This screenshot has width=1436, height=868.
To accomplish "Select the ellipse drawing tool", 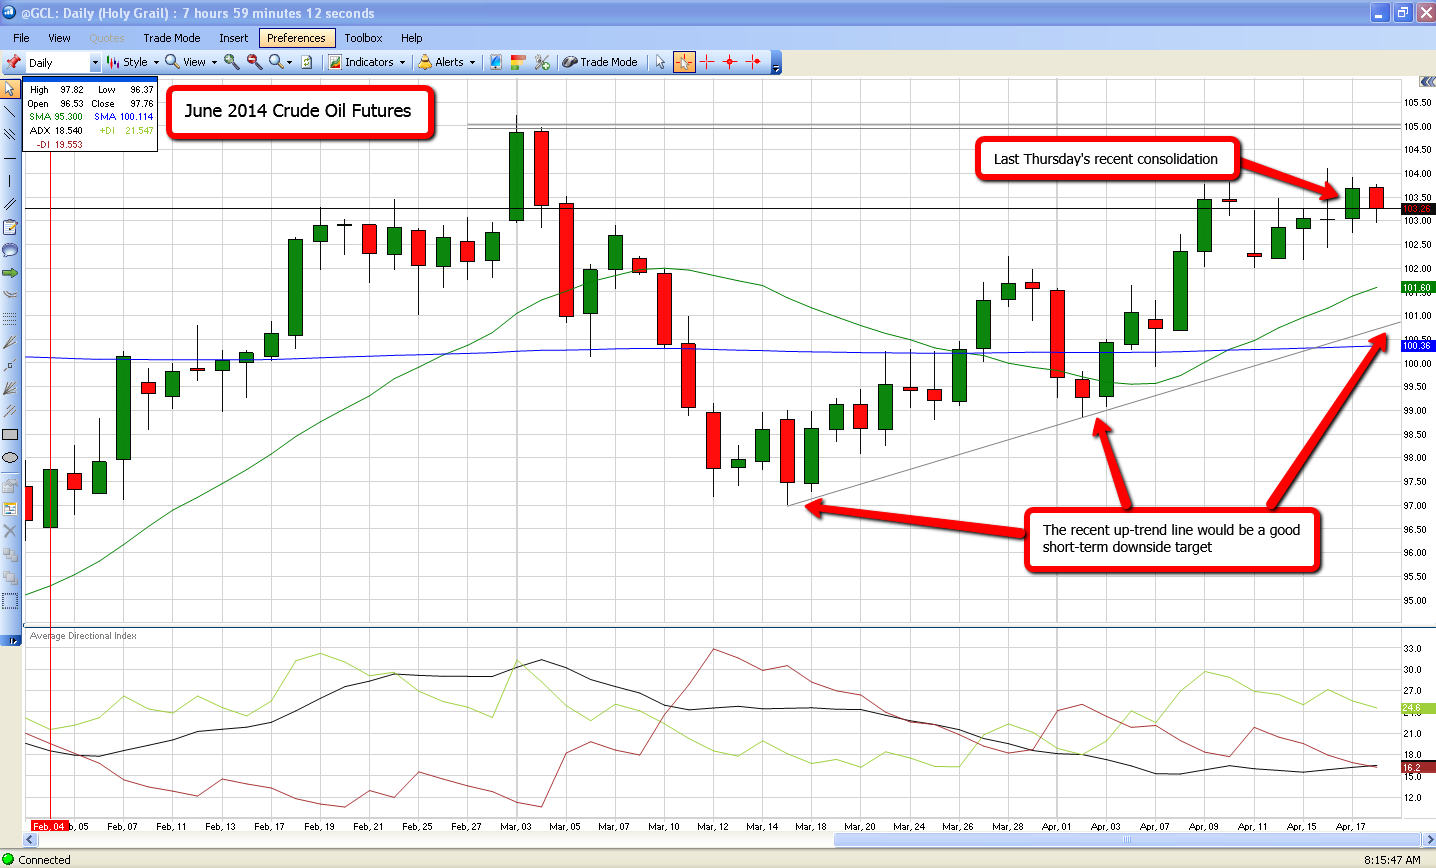I will 10,457.
